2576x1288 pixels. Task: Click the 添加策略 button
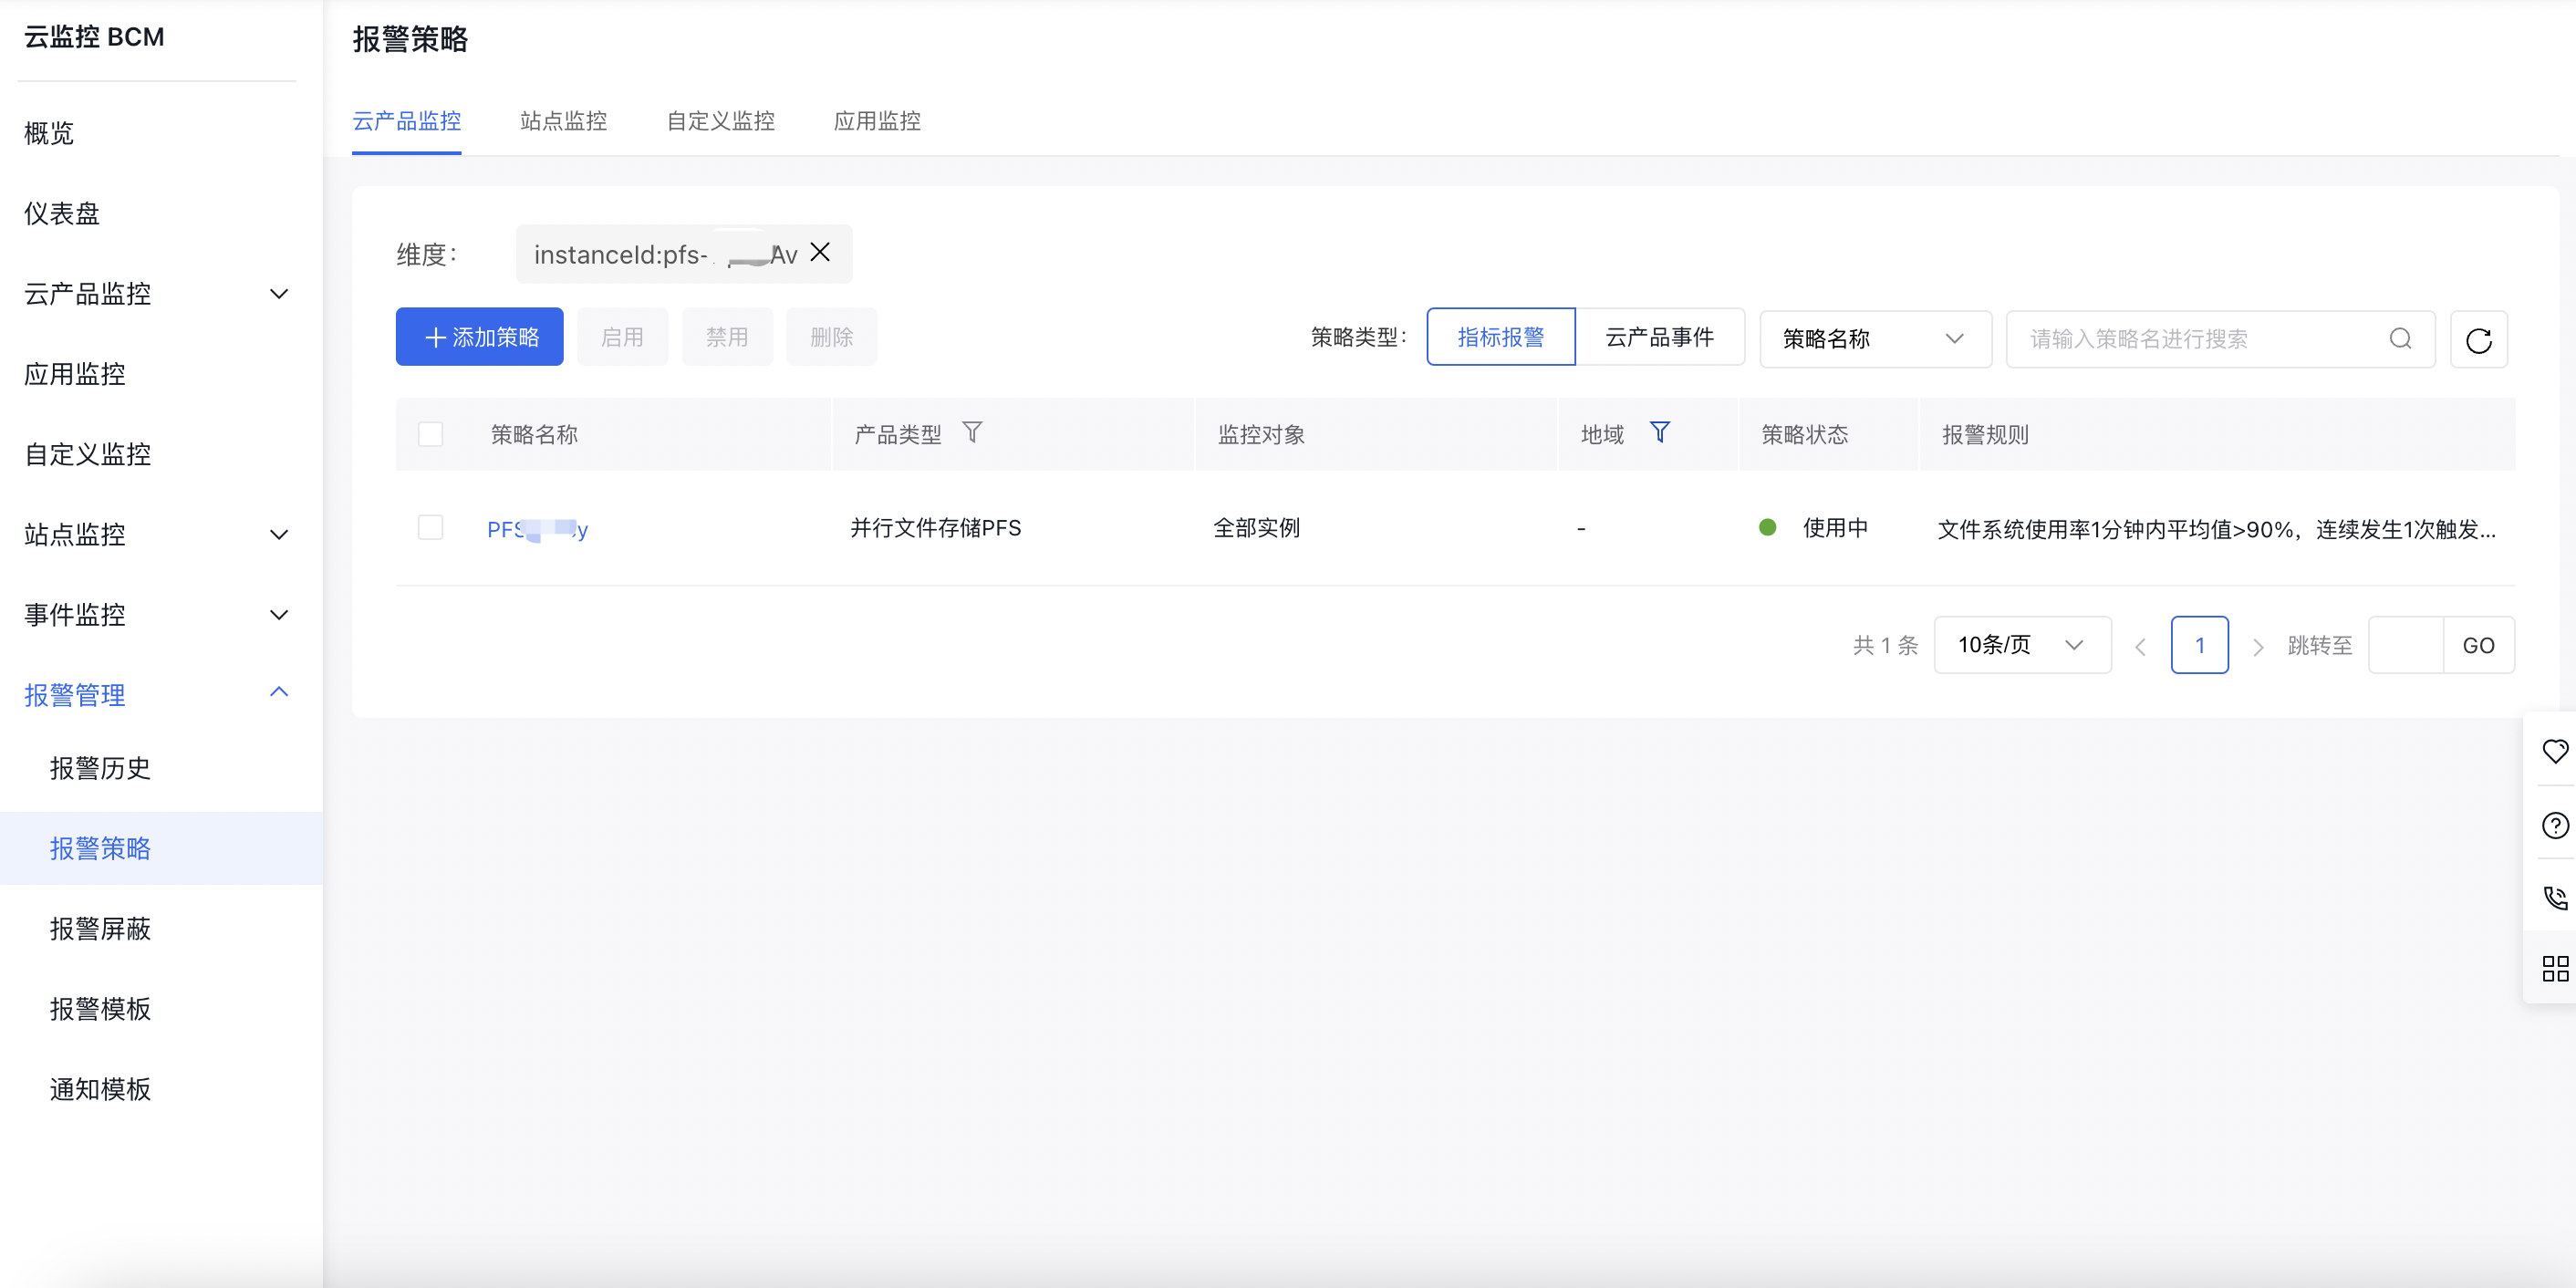480,337
